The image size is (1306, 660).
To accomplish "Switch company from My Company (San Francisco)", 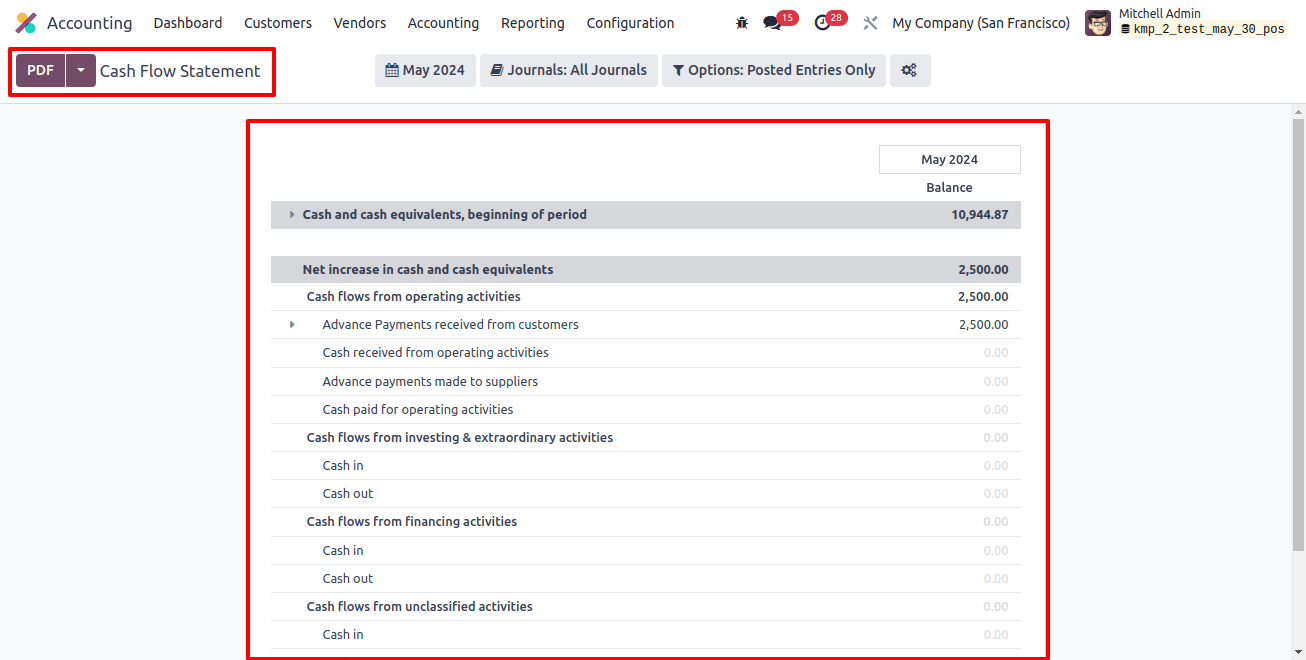I will 981,23.
